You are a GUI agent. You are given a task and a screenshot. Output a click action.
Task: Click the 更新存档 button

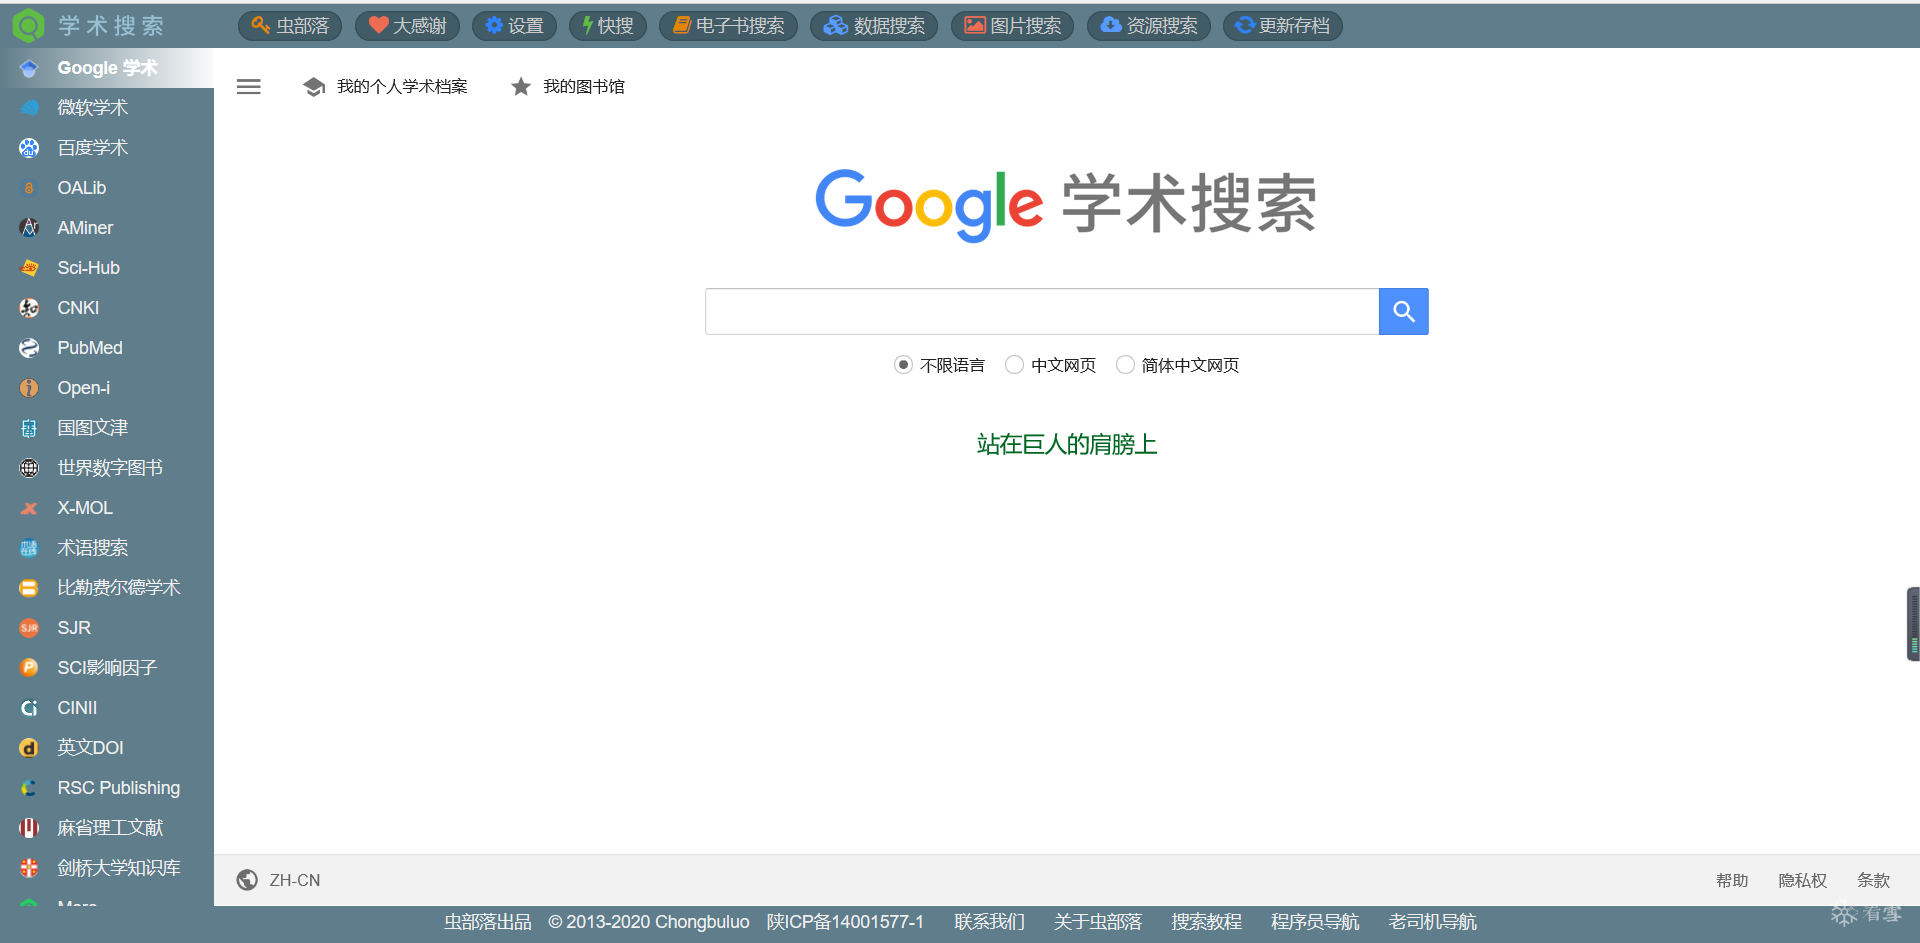tap(1283, 26)
